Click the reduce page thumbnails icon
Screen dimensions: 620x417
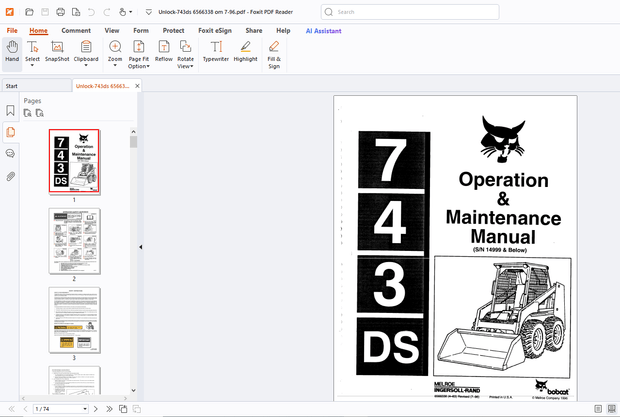(x=40, y=113)
